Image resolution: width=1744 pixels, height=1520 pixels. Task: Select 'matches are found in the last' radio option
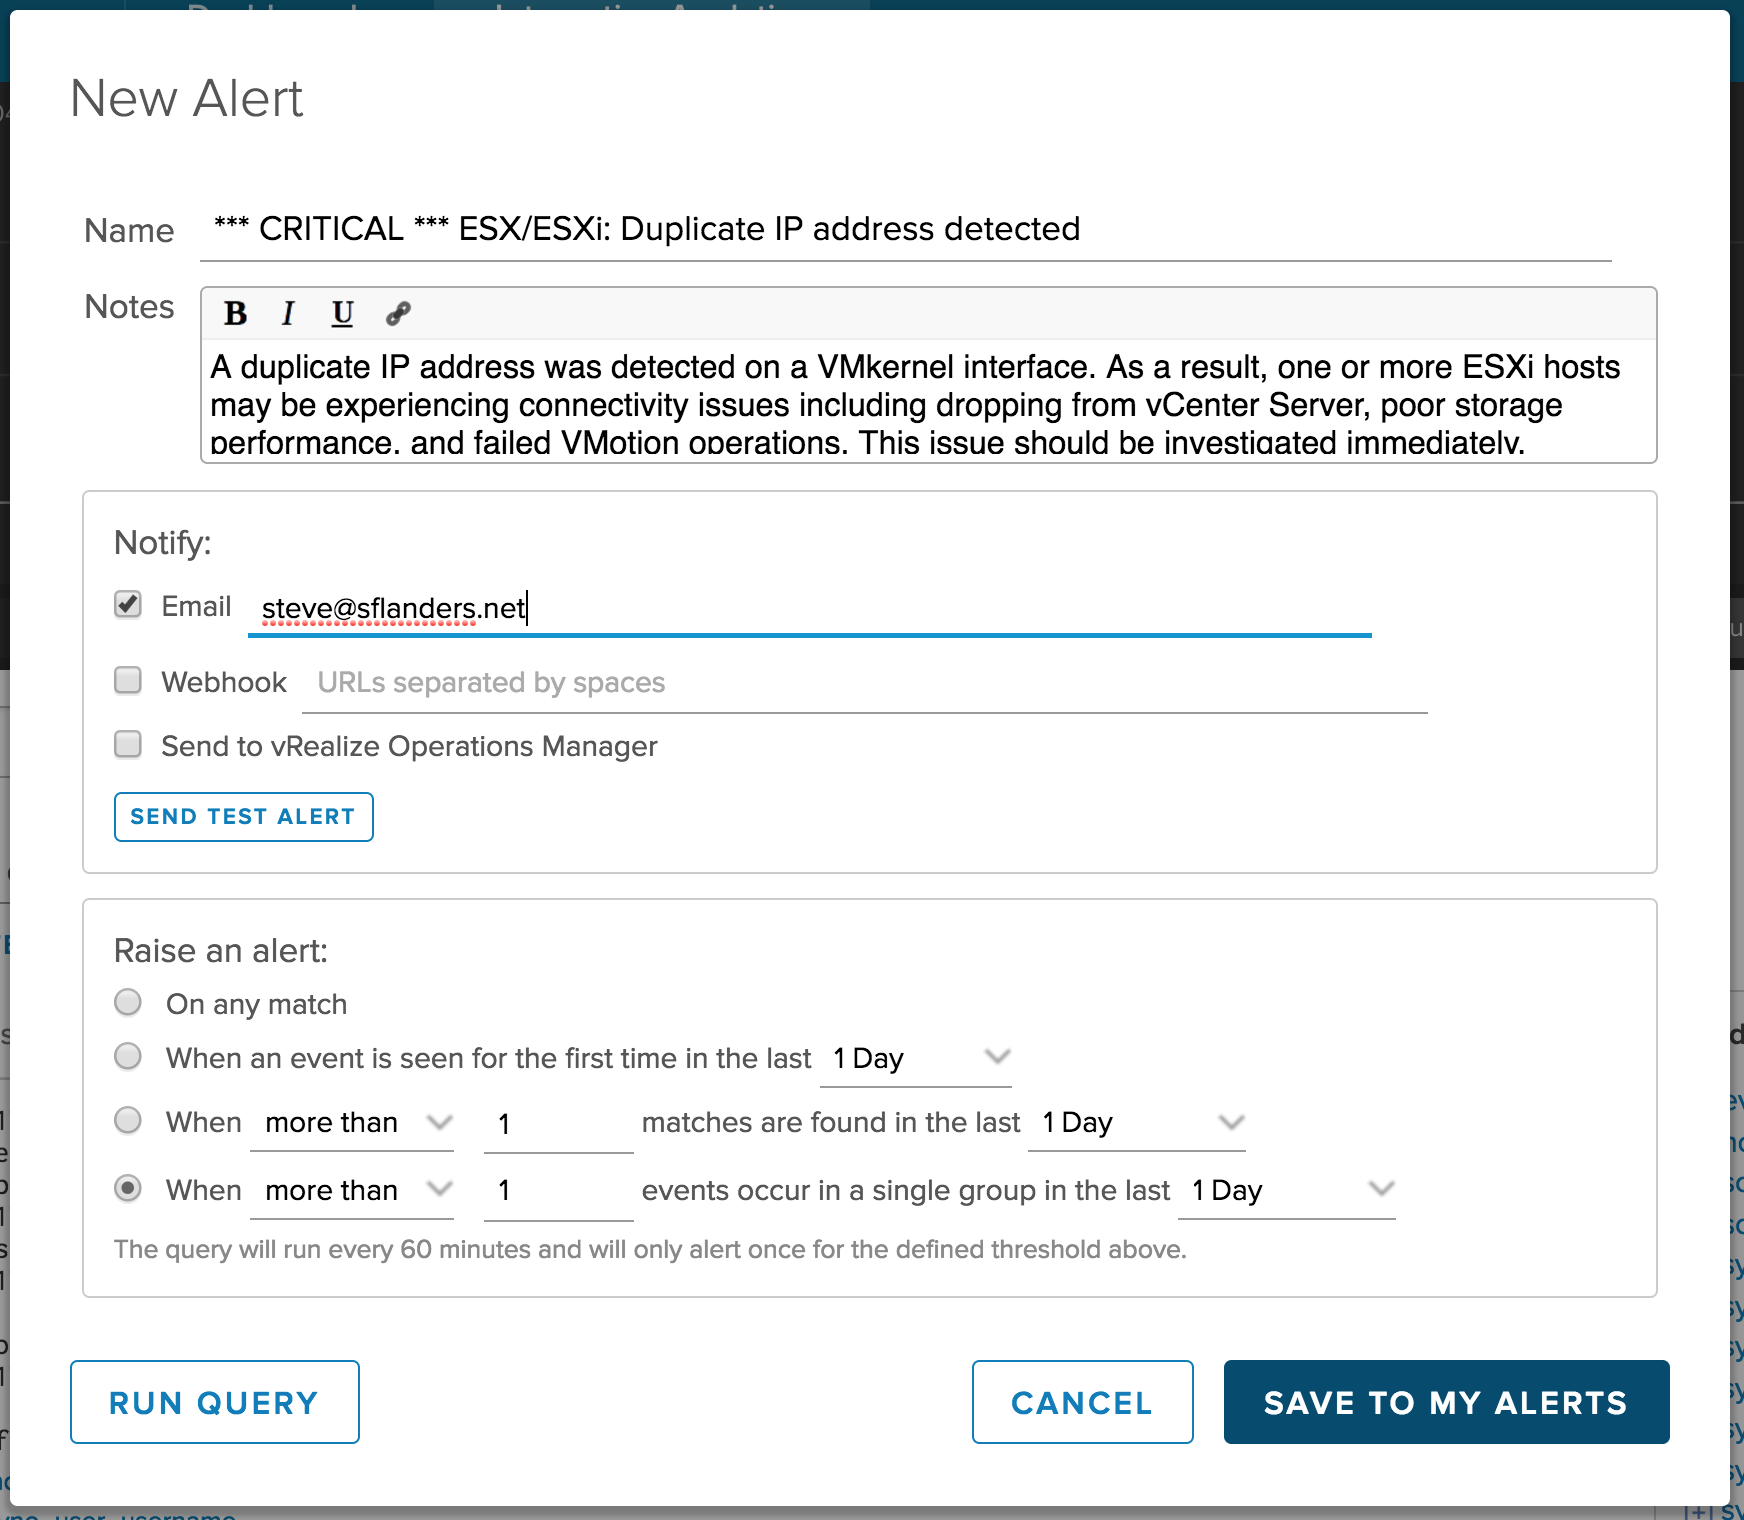click(x=128, y=1121)
